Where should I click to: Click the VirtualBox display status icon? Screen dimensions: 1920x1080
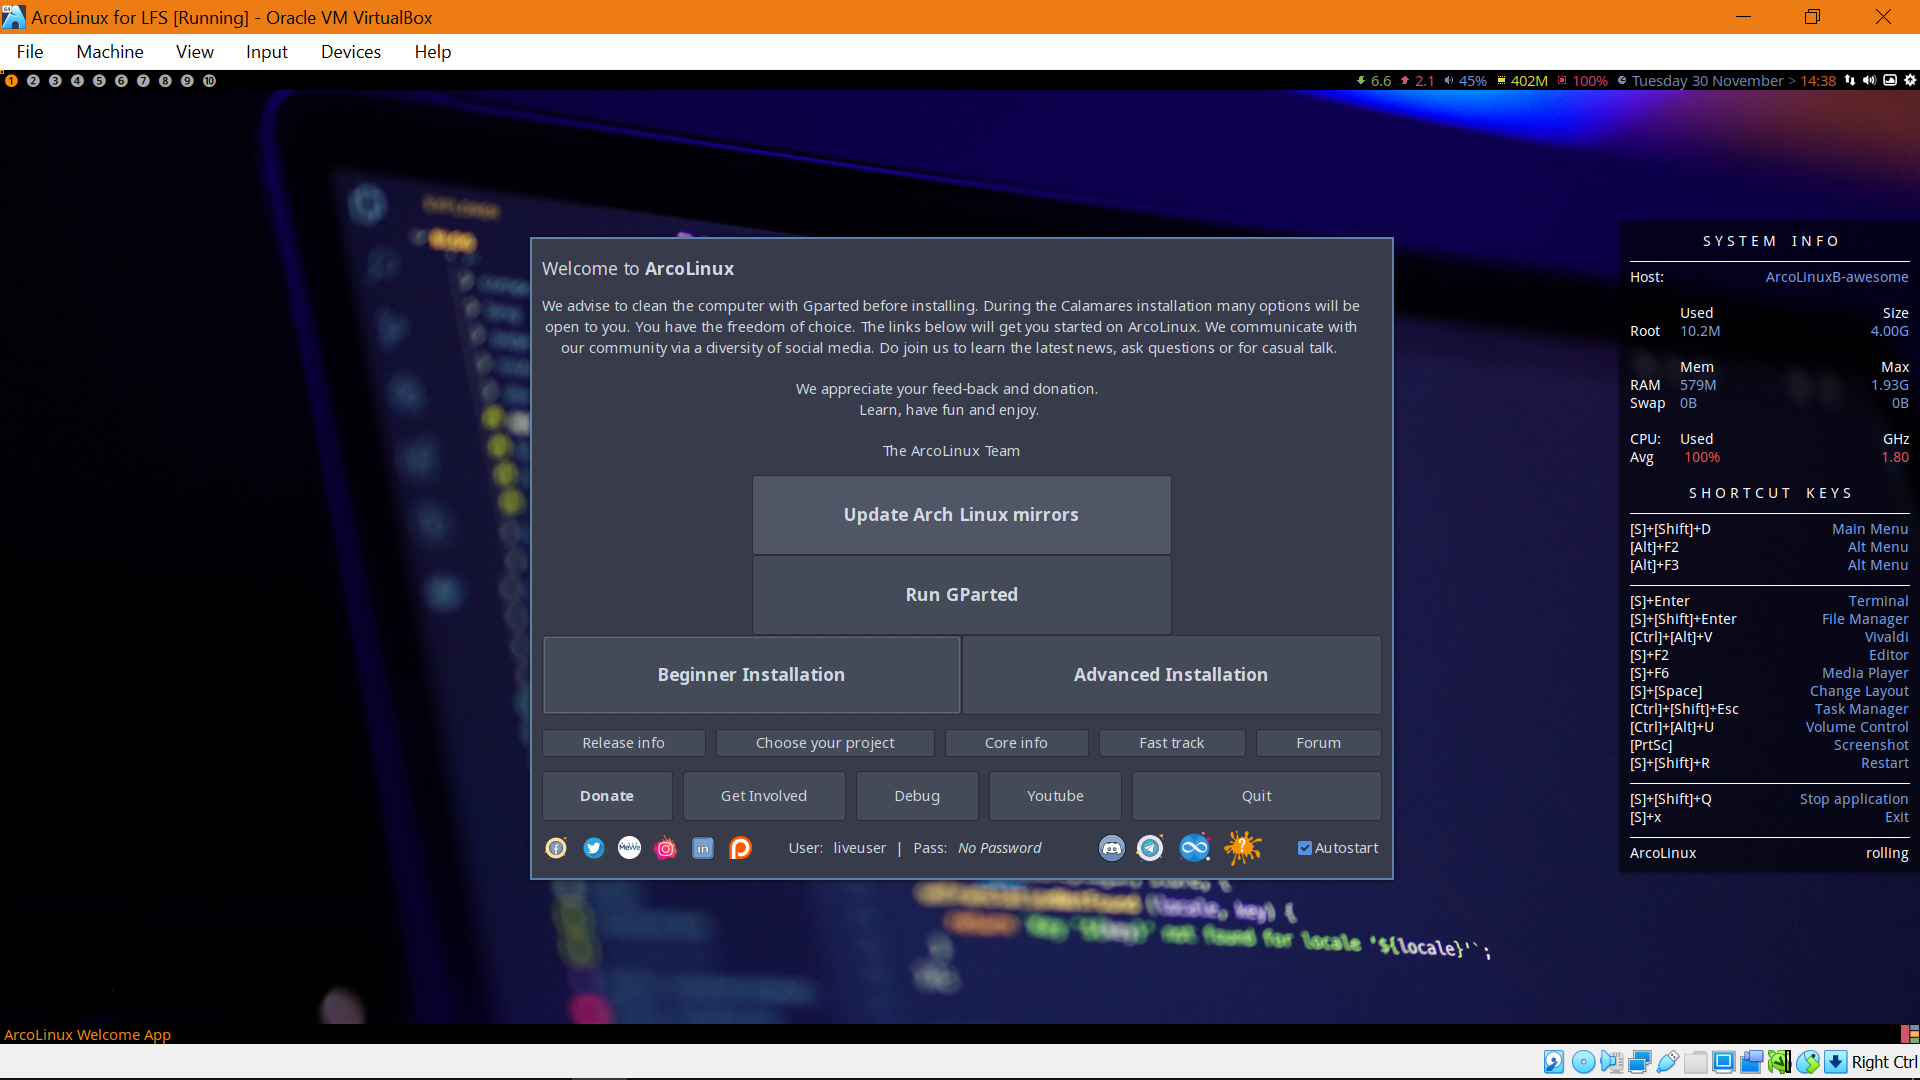1724,1062
